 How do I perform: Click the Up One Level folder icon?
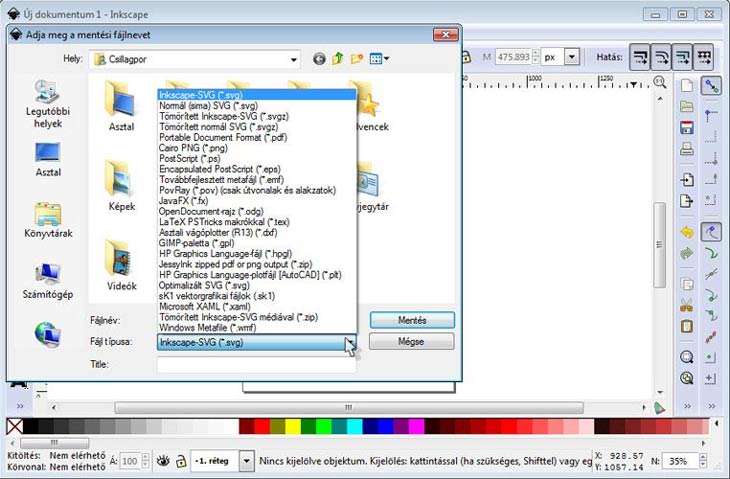338,59
